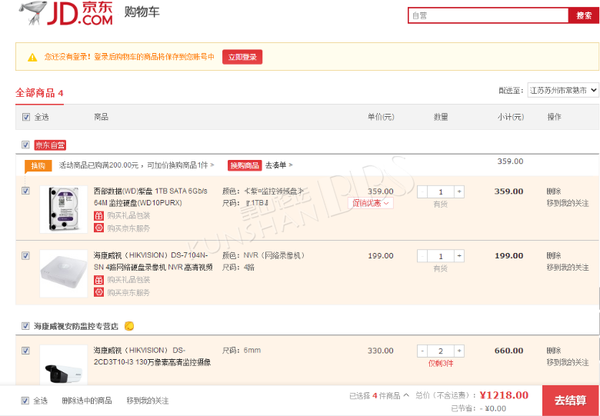600x416 pixels.
Task: Delete the Hikvision NVR item via 删除
Action: click(x=553, y=256)
